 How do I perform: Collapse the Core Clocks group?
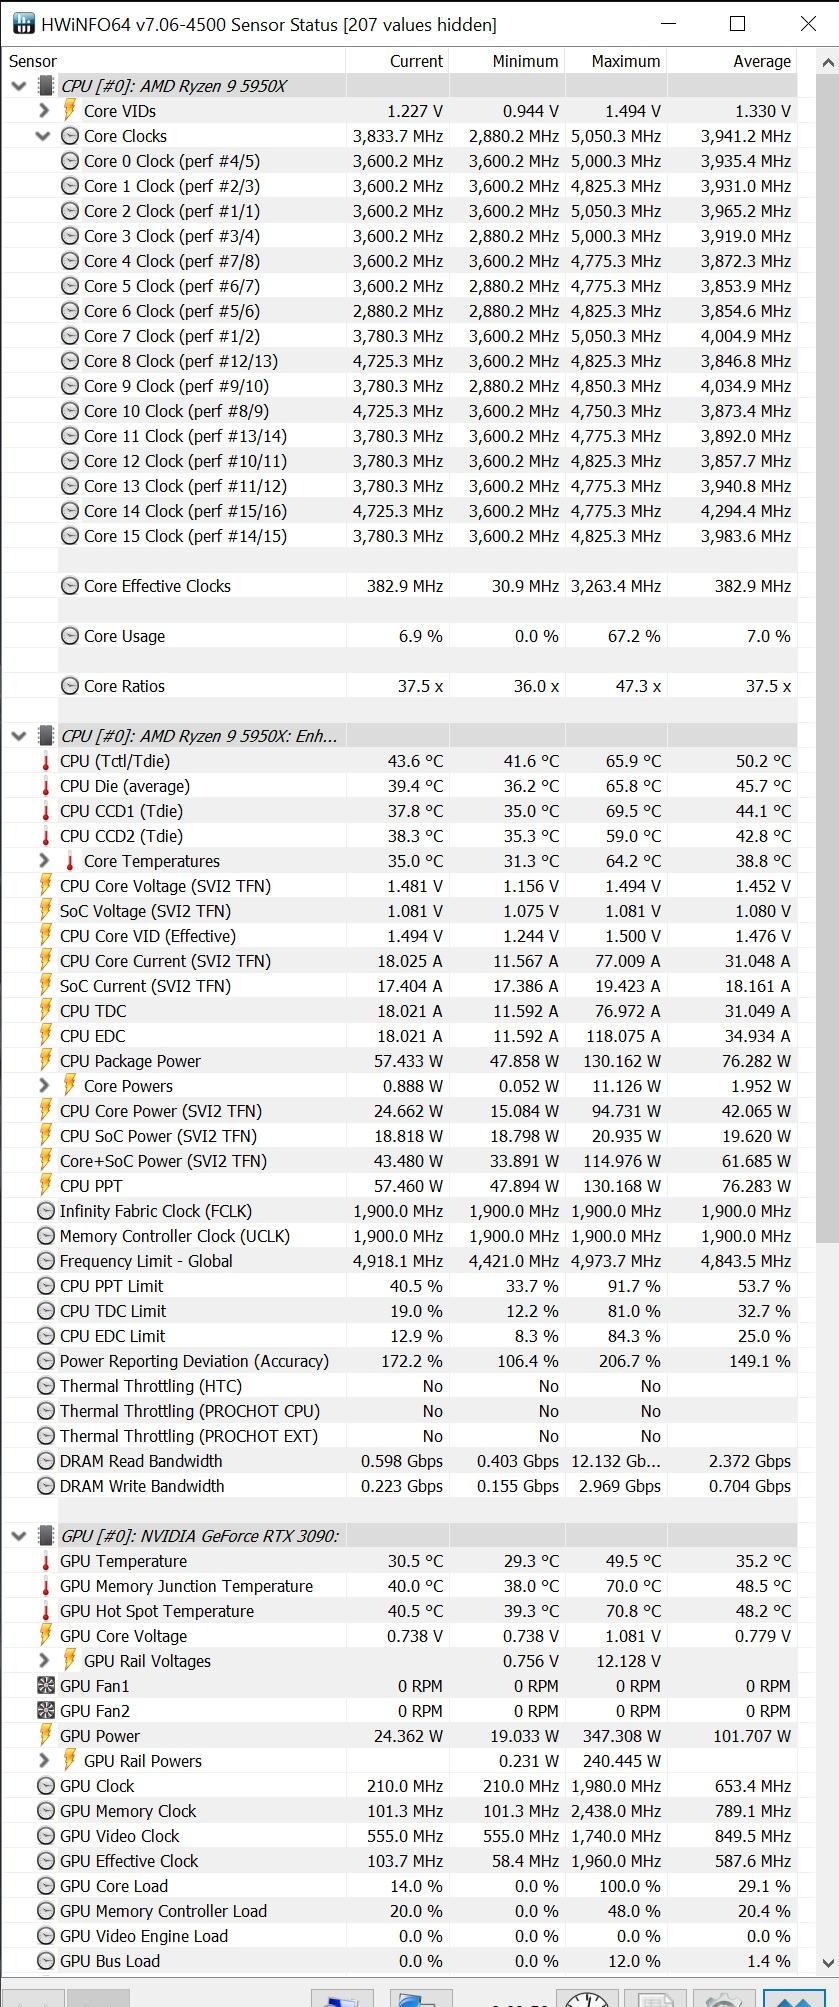pyautogui.click(x=43, y=136)
